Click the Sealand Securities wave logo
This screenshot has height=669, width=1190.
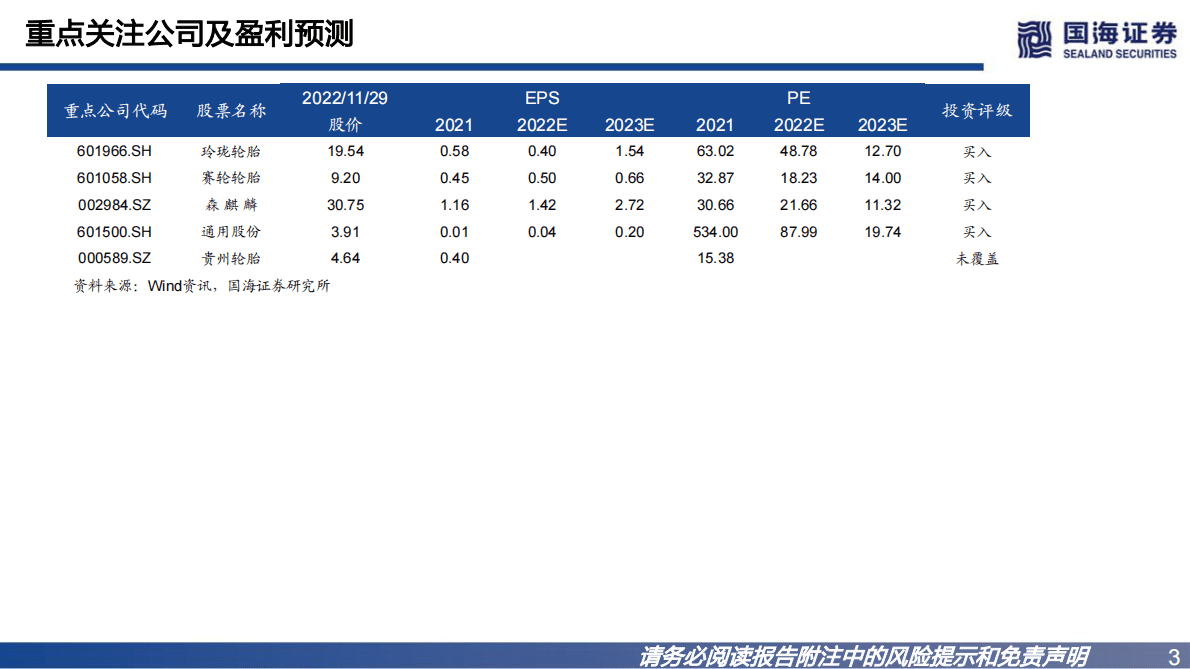1032,38
